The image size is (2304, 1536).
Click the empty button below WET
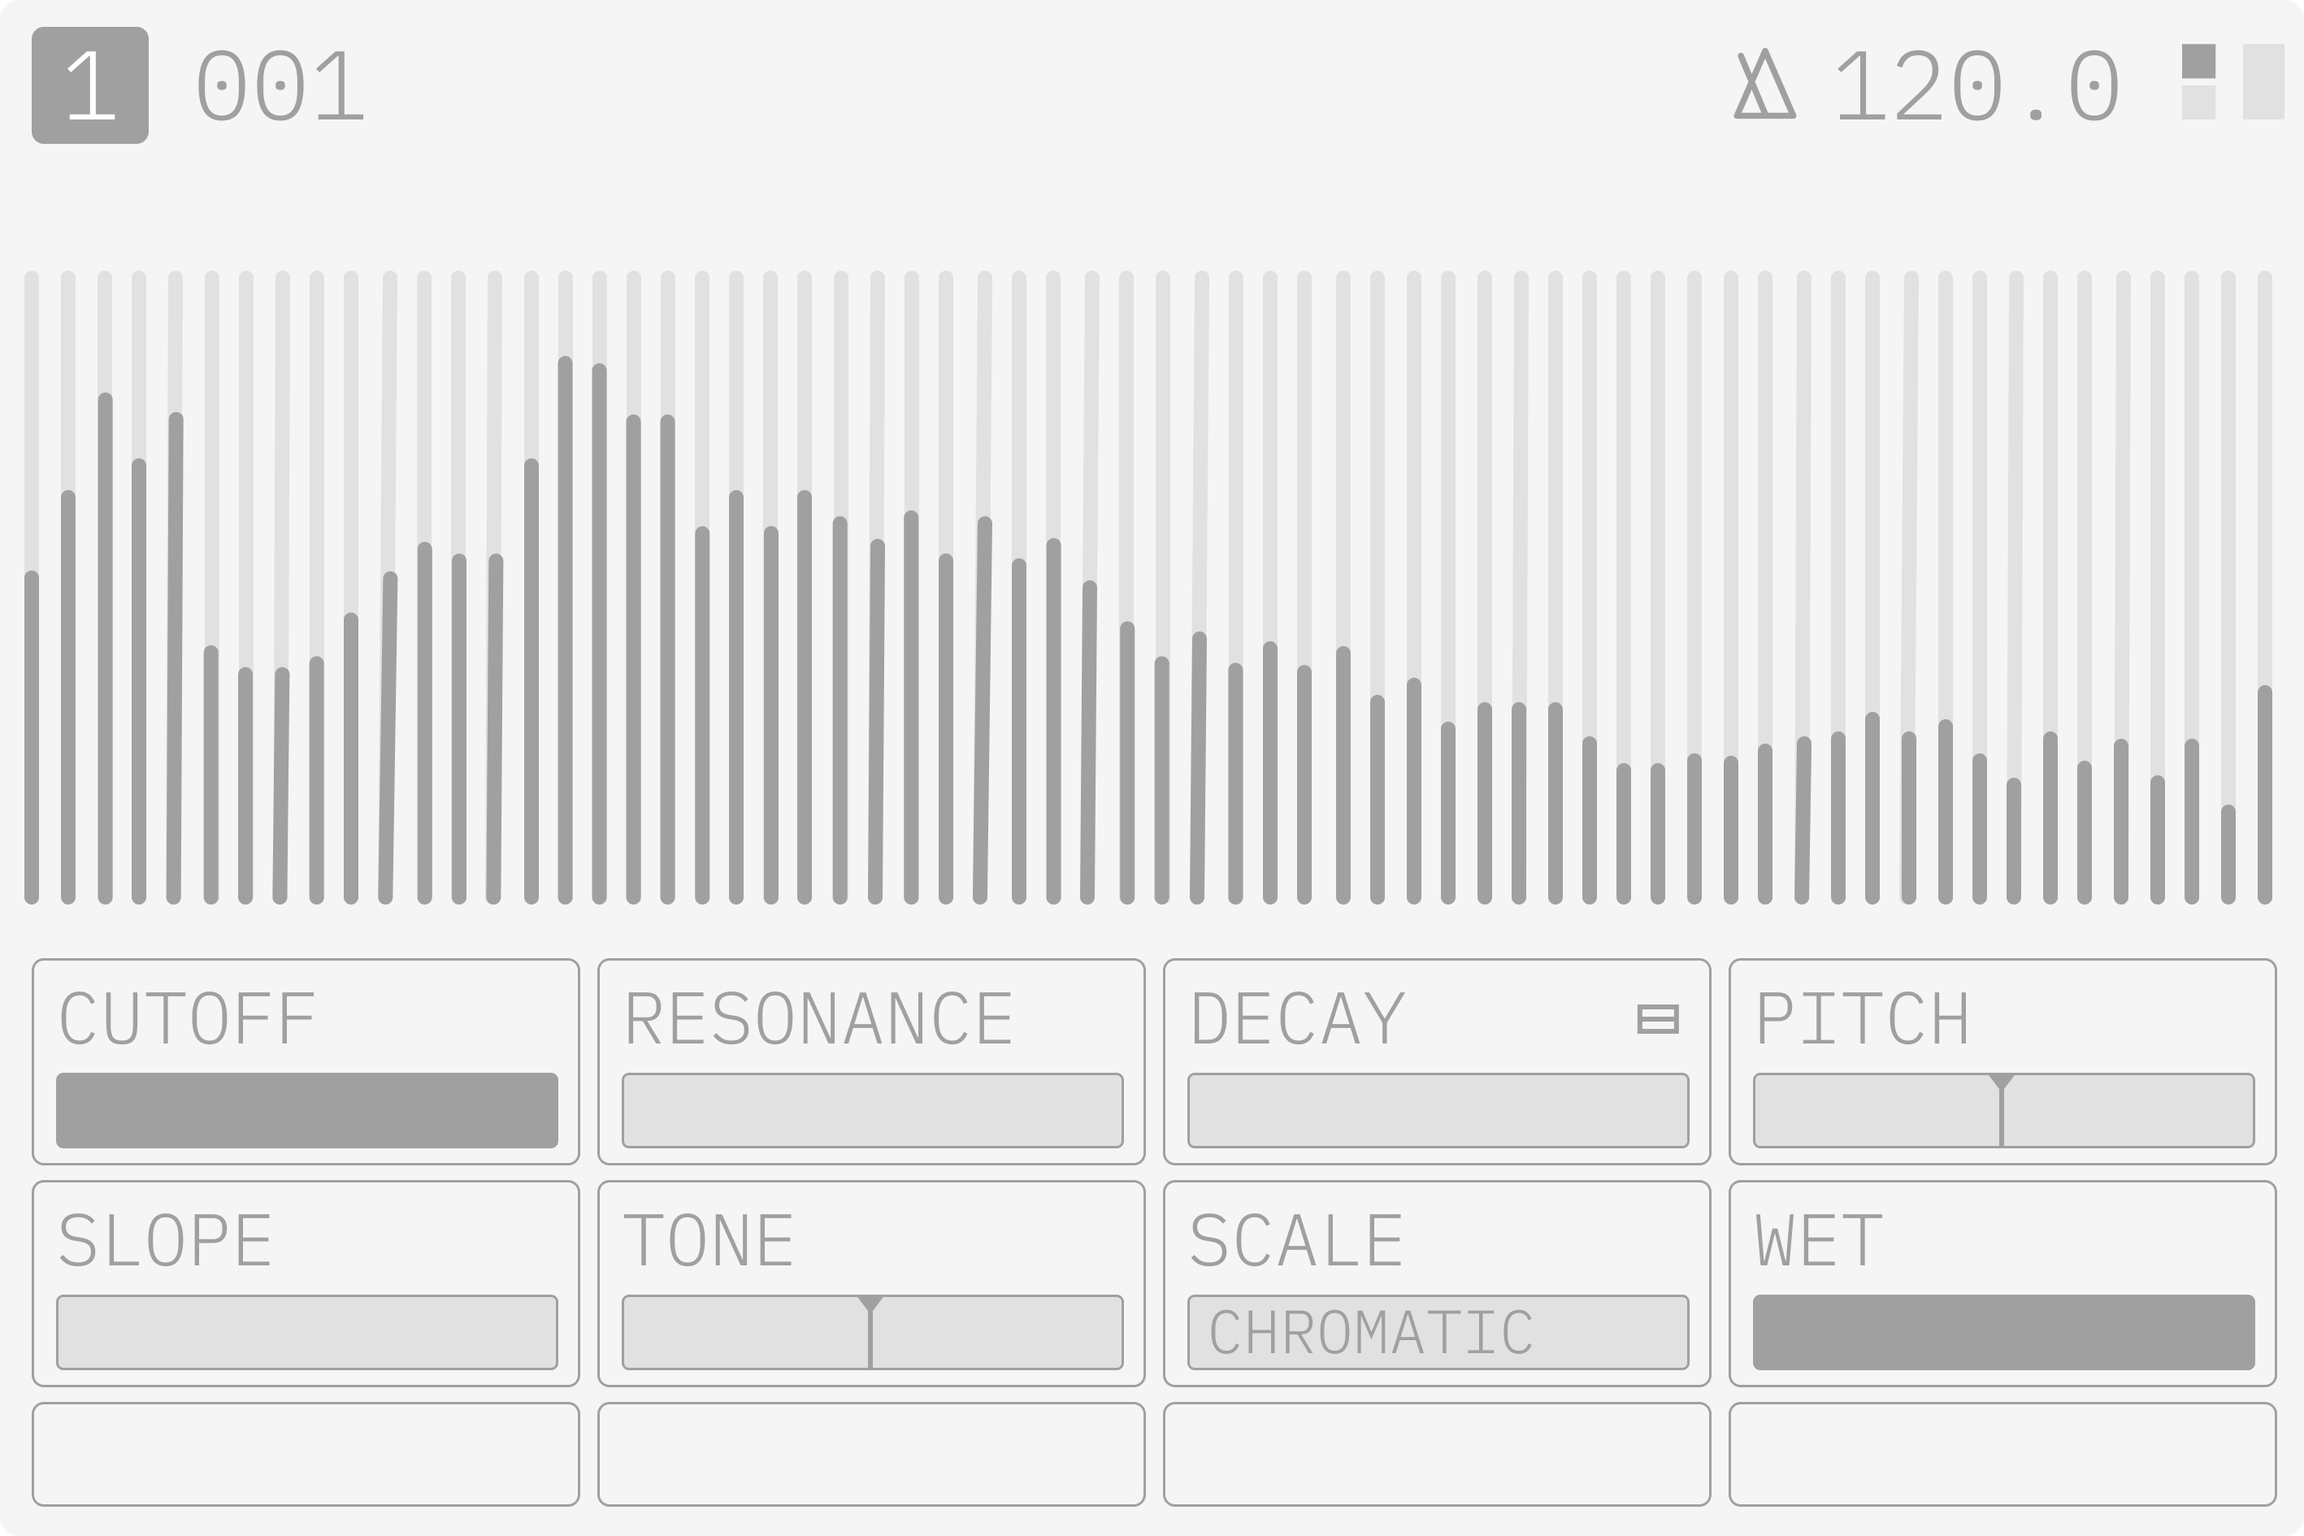(2002, 1454)
